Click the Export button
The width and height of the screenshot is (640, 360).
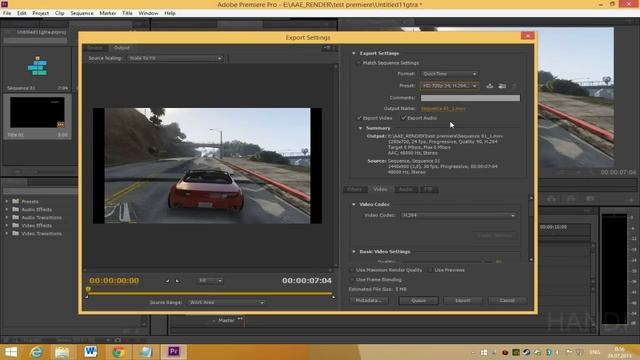coord(462,301)
